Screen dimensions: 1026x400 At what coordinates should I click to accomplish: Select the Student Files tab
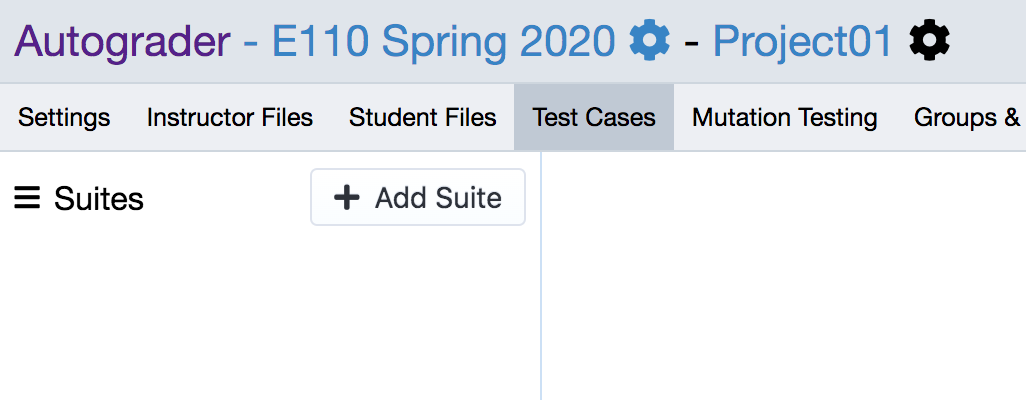tap(422, 118)
